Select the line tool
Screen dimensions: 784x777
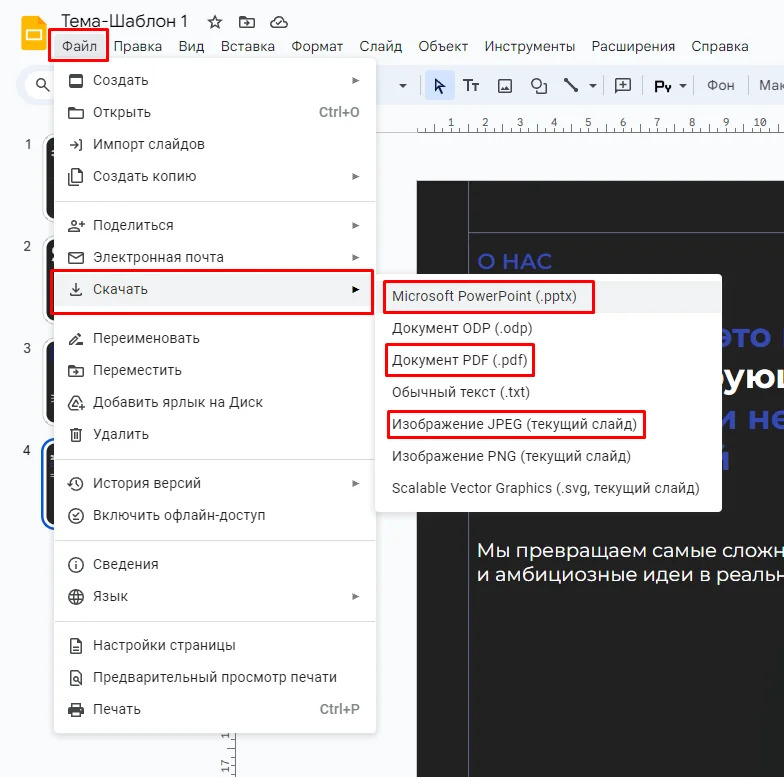point(571,85)
